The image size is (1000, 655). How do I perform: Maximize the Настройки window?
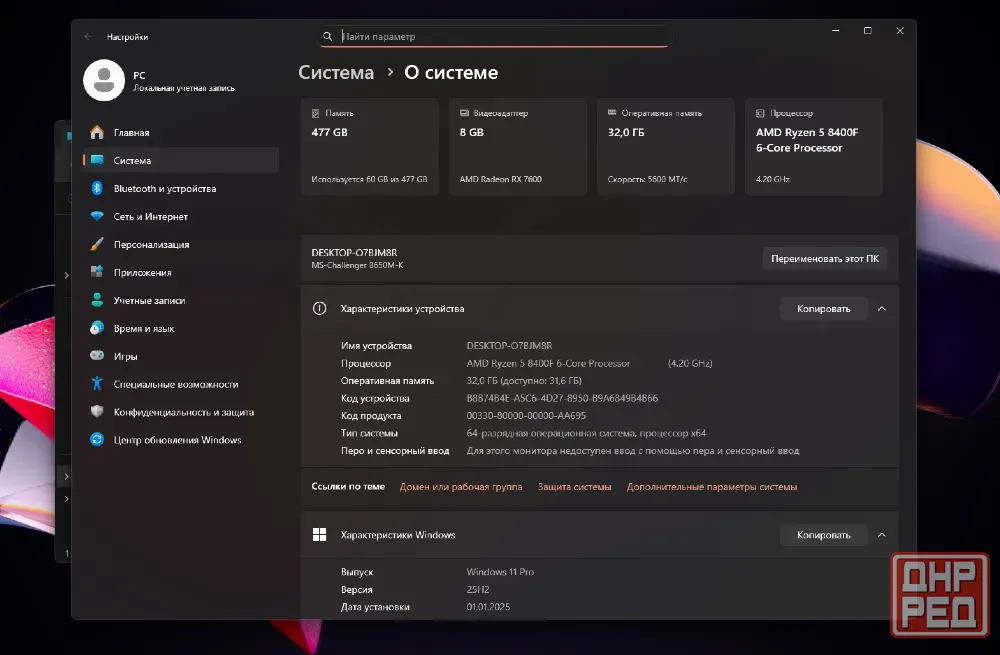[x=867, y=31]
